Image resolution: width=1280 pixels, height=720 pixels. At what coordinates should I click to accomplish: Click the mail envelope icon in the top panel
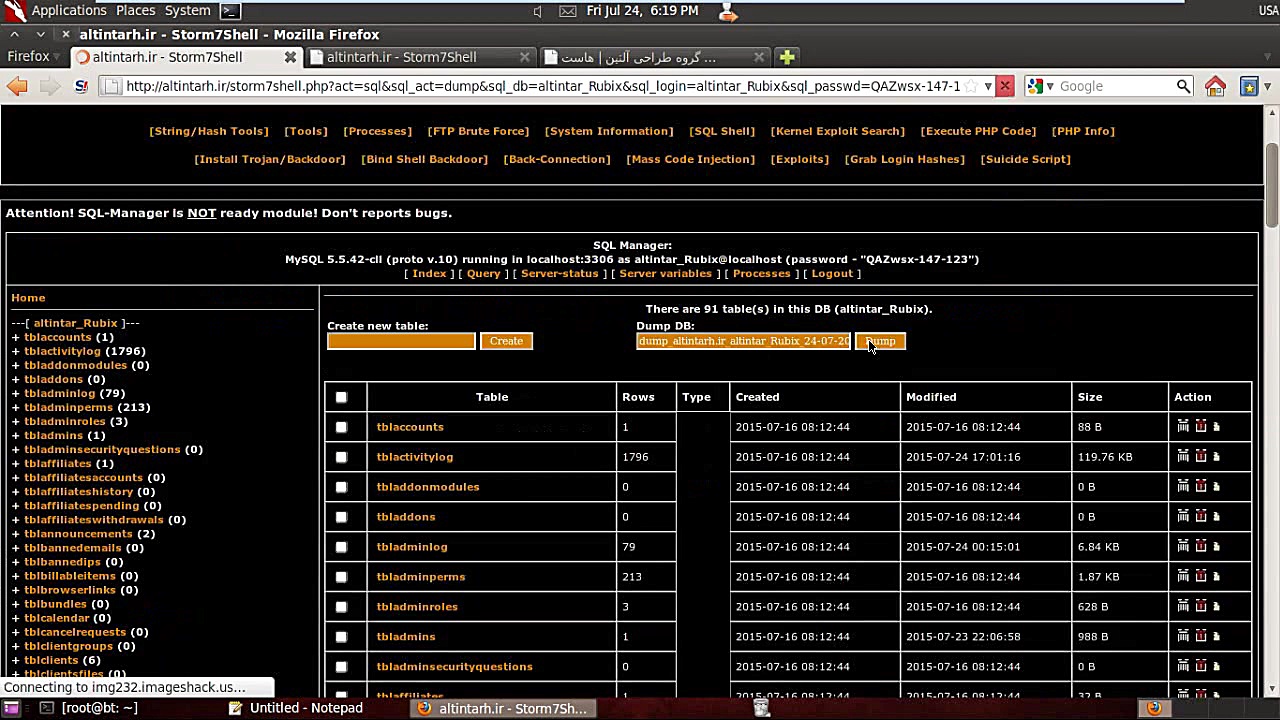pyautogui.click(x=568, y=11)
